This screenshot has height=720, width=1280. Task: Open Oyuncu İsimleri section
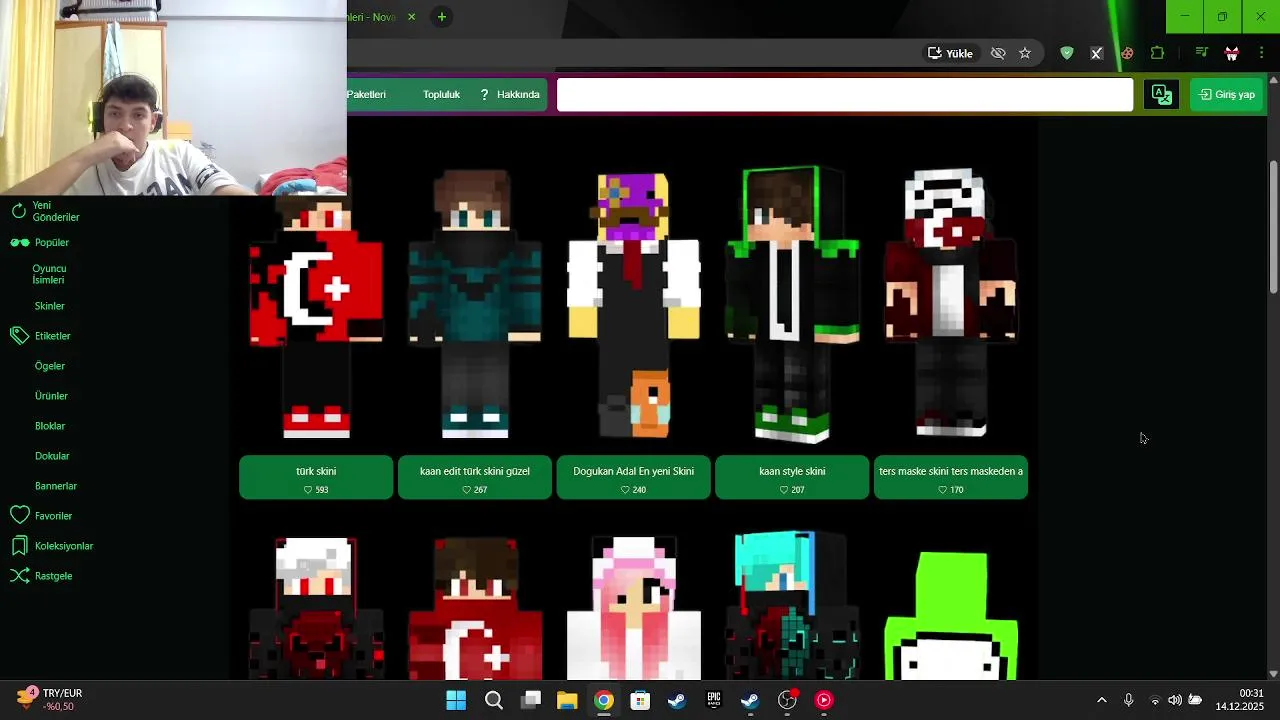point(49,274)
